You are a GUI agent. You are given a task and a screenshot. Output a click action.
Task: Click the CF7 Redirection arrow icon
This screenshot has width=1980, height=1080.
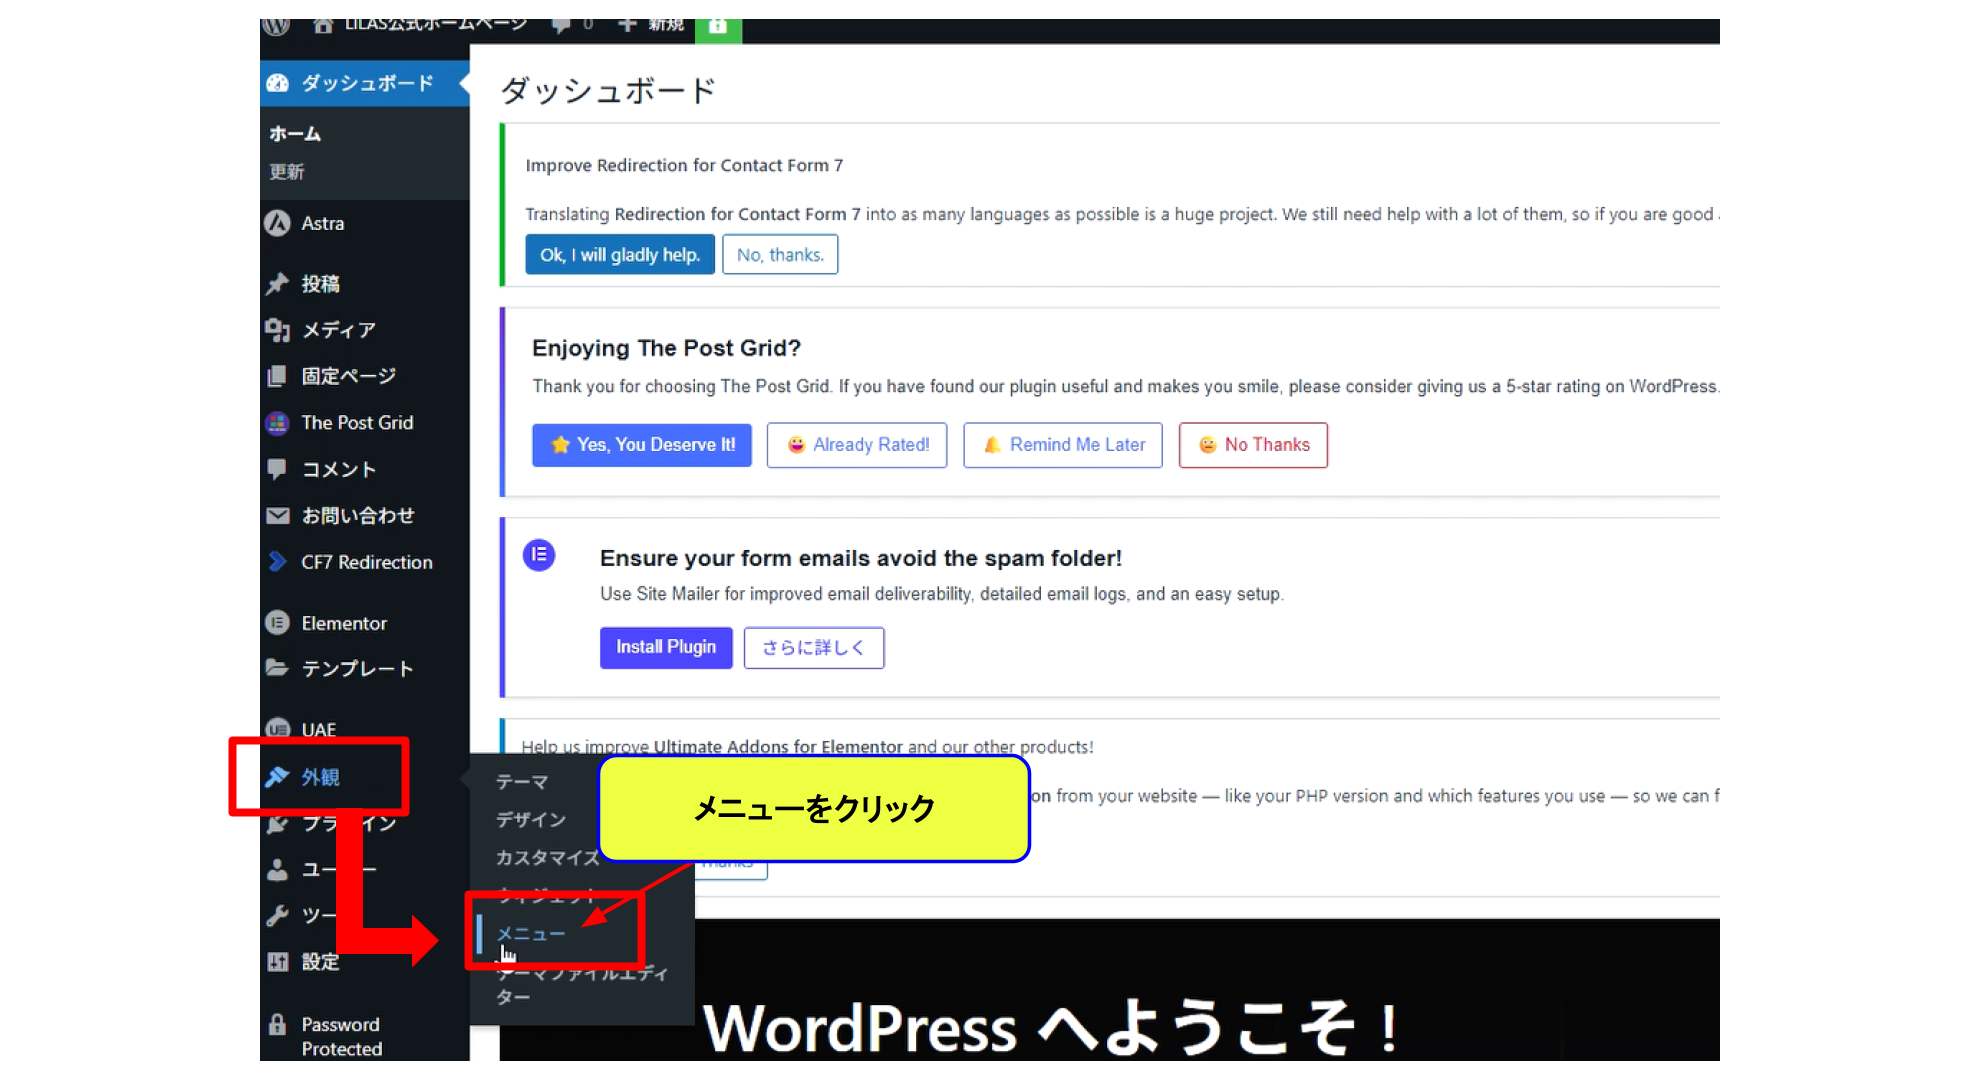(278, 562)
